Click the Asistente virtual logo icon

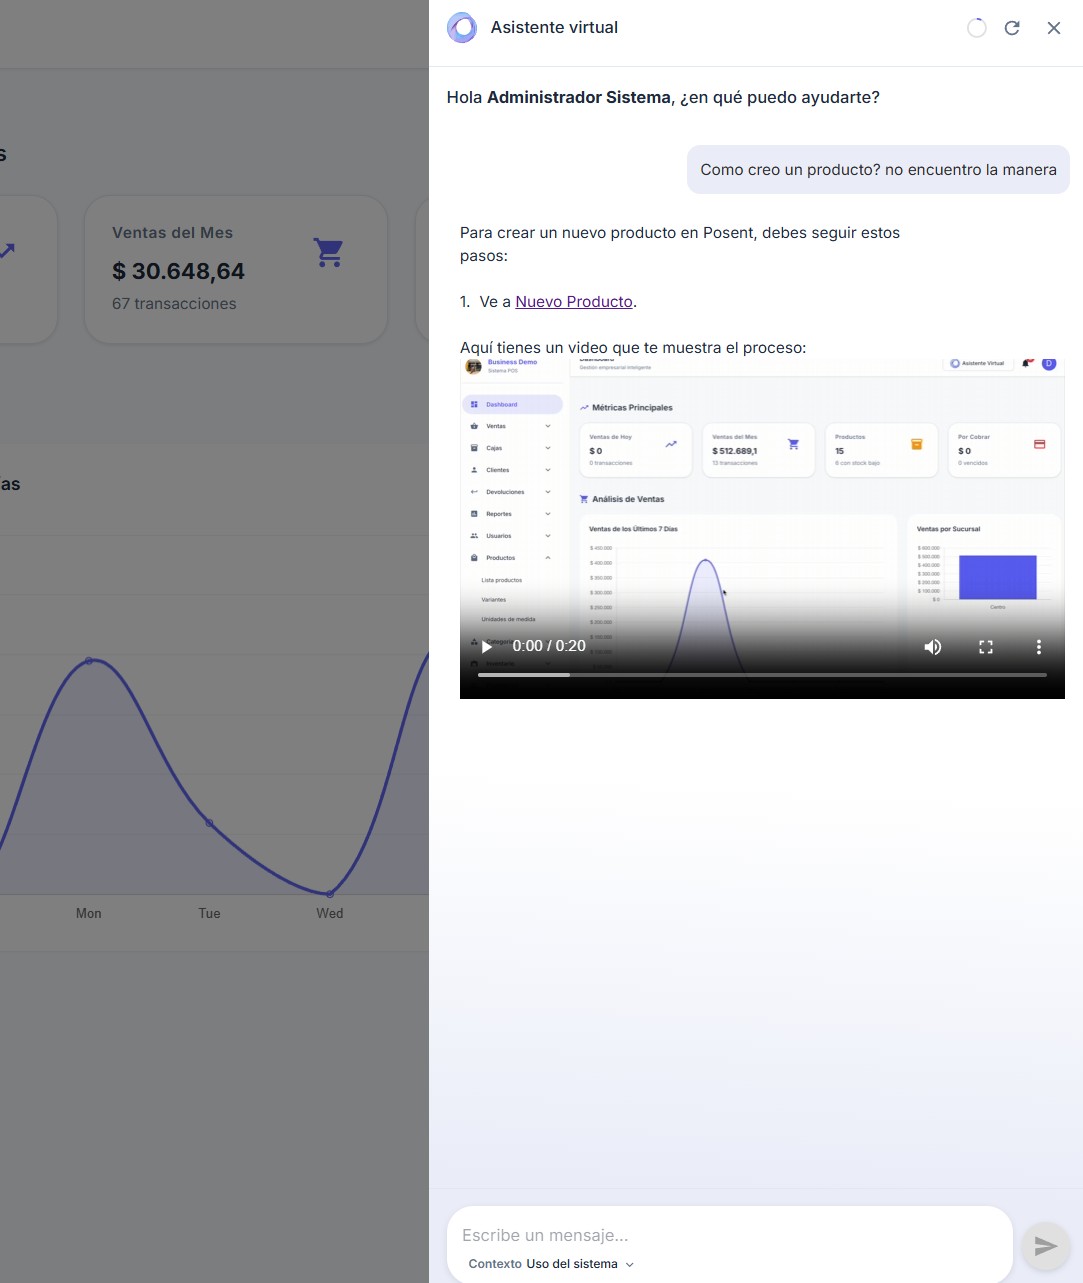point(461,28)
